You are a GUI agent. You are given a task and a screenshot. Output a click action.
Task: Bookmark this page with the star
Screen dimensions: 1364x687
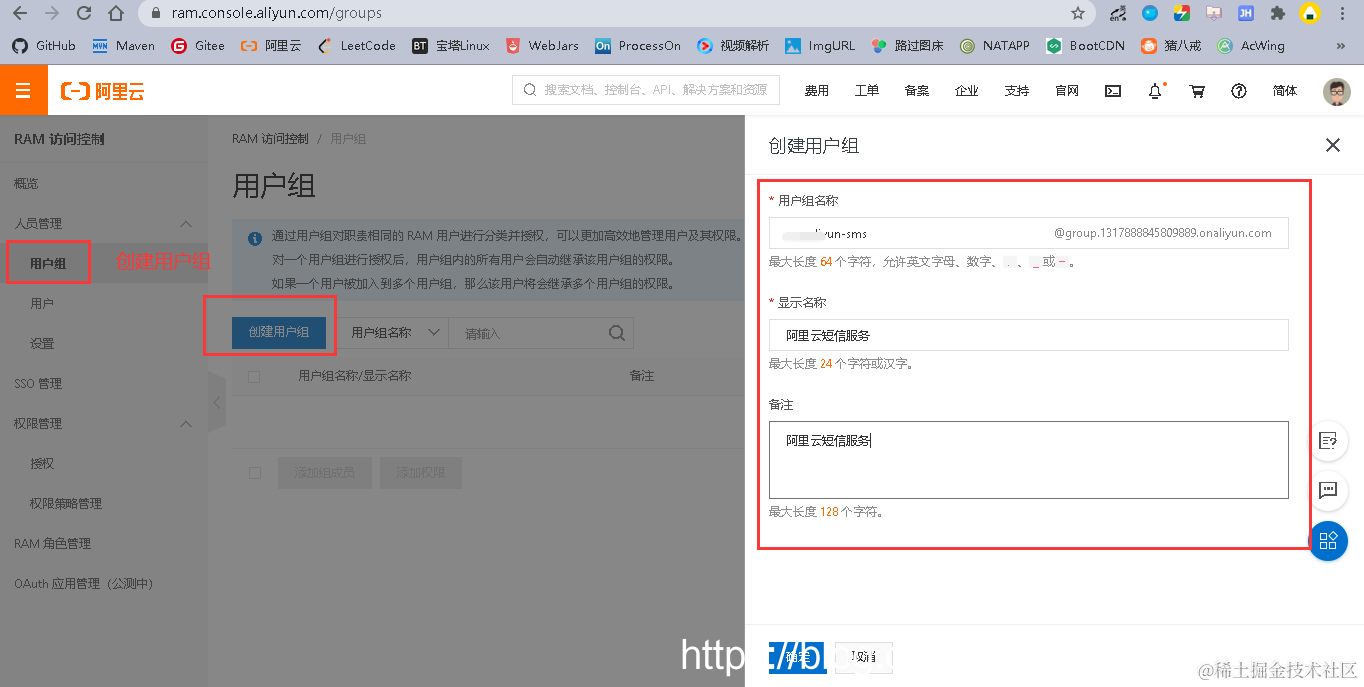click(x=1077, y=14)
